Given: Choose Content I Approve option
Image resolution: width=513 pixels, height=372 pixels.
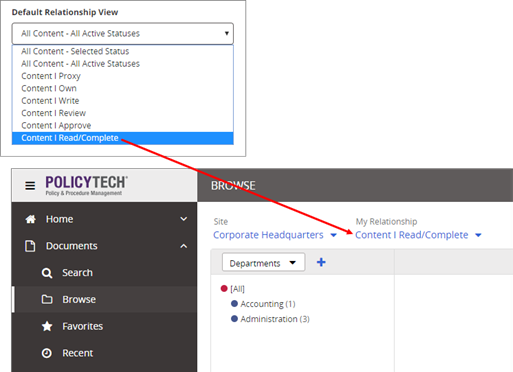Looking at the screenshot, I should 123,125.
